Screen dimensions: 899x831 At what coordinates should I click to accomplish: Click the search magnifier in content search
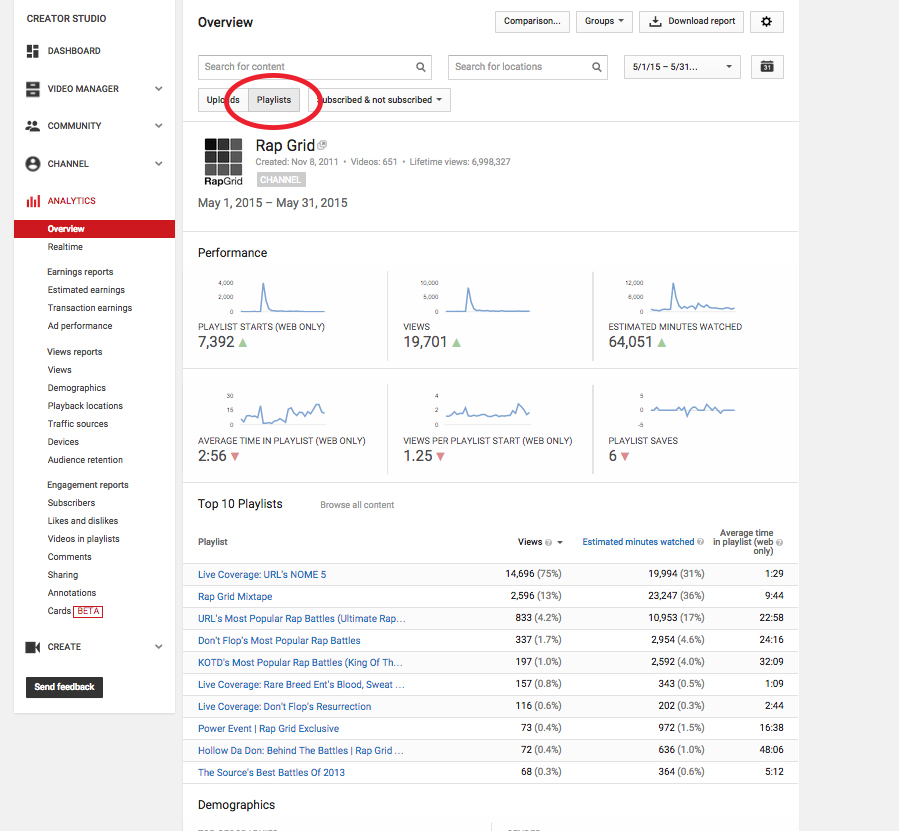[x=420, y=67]
